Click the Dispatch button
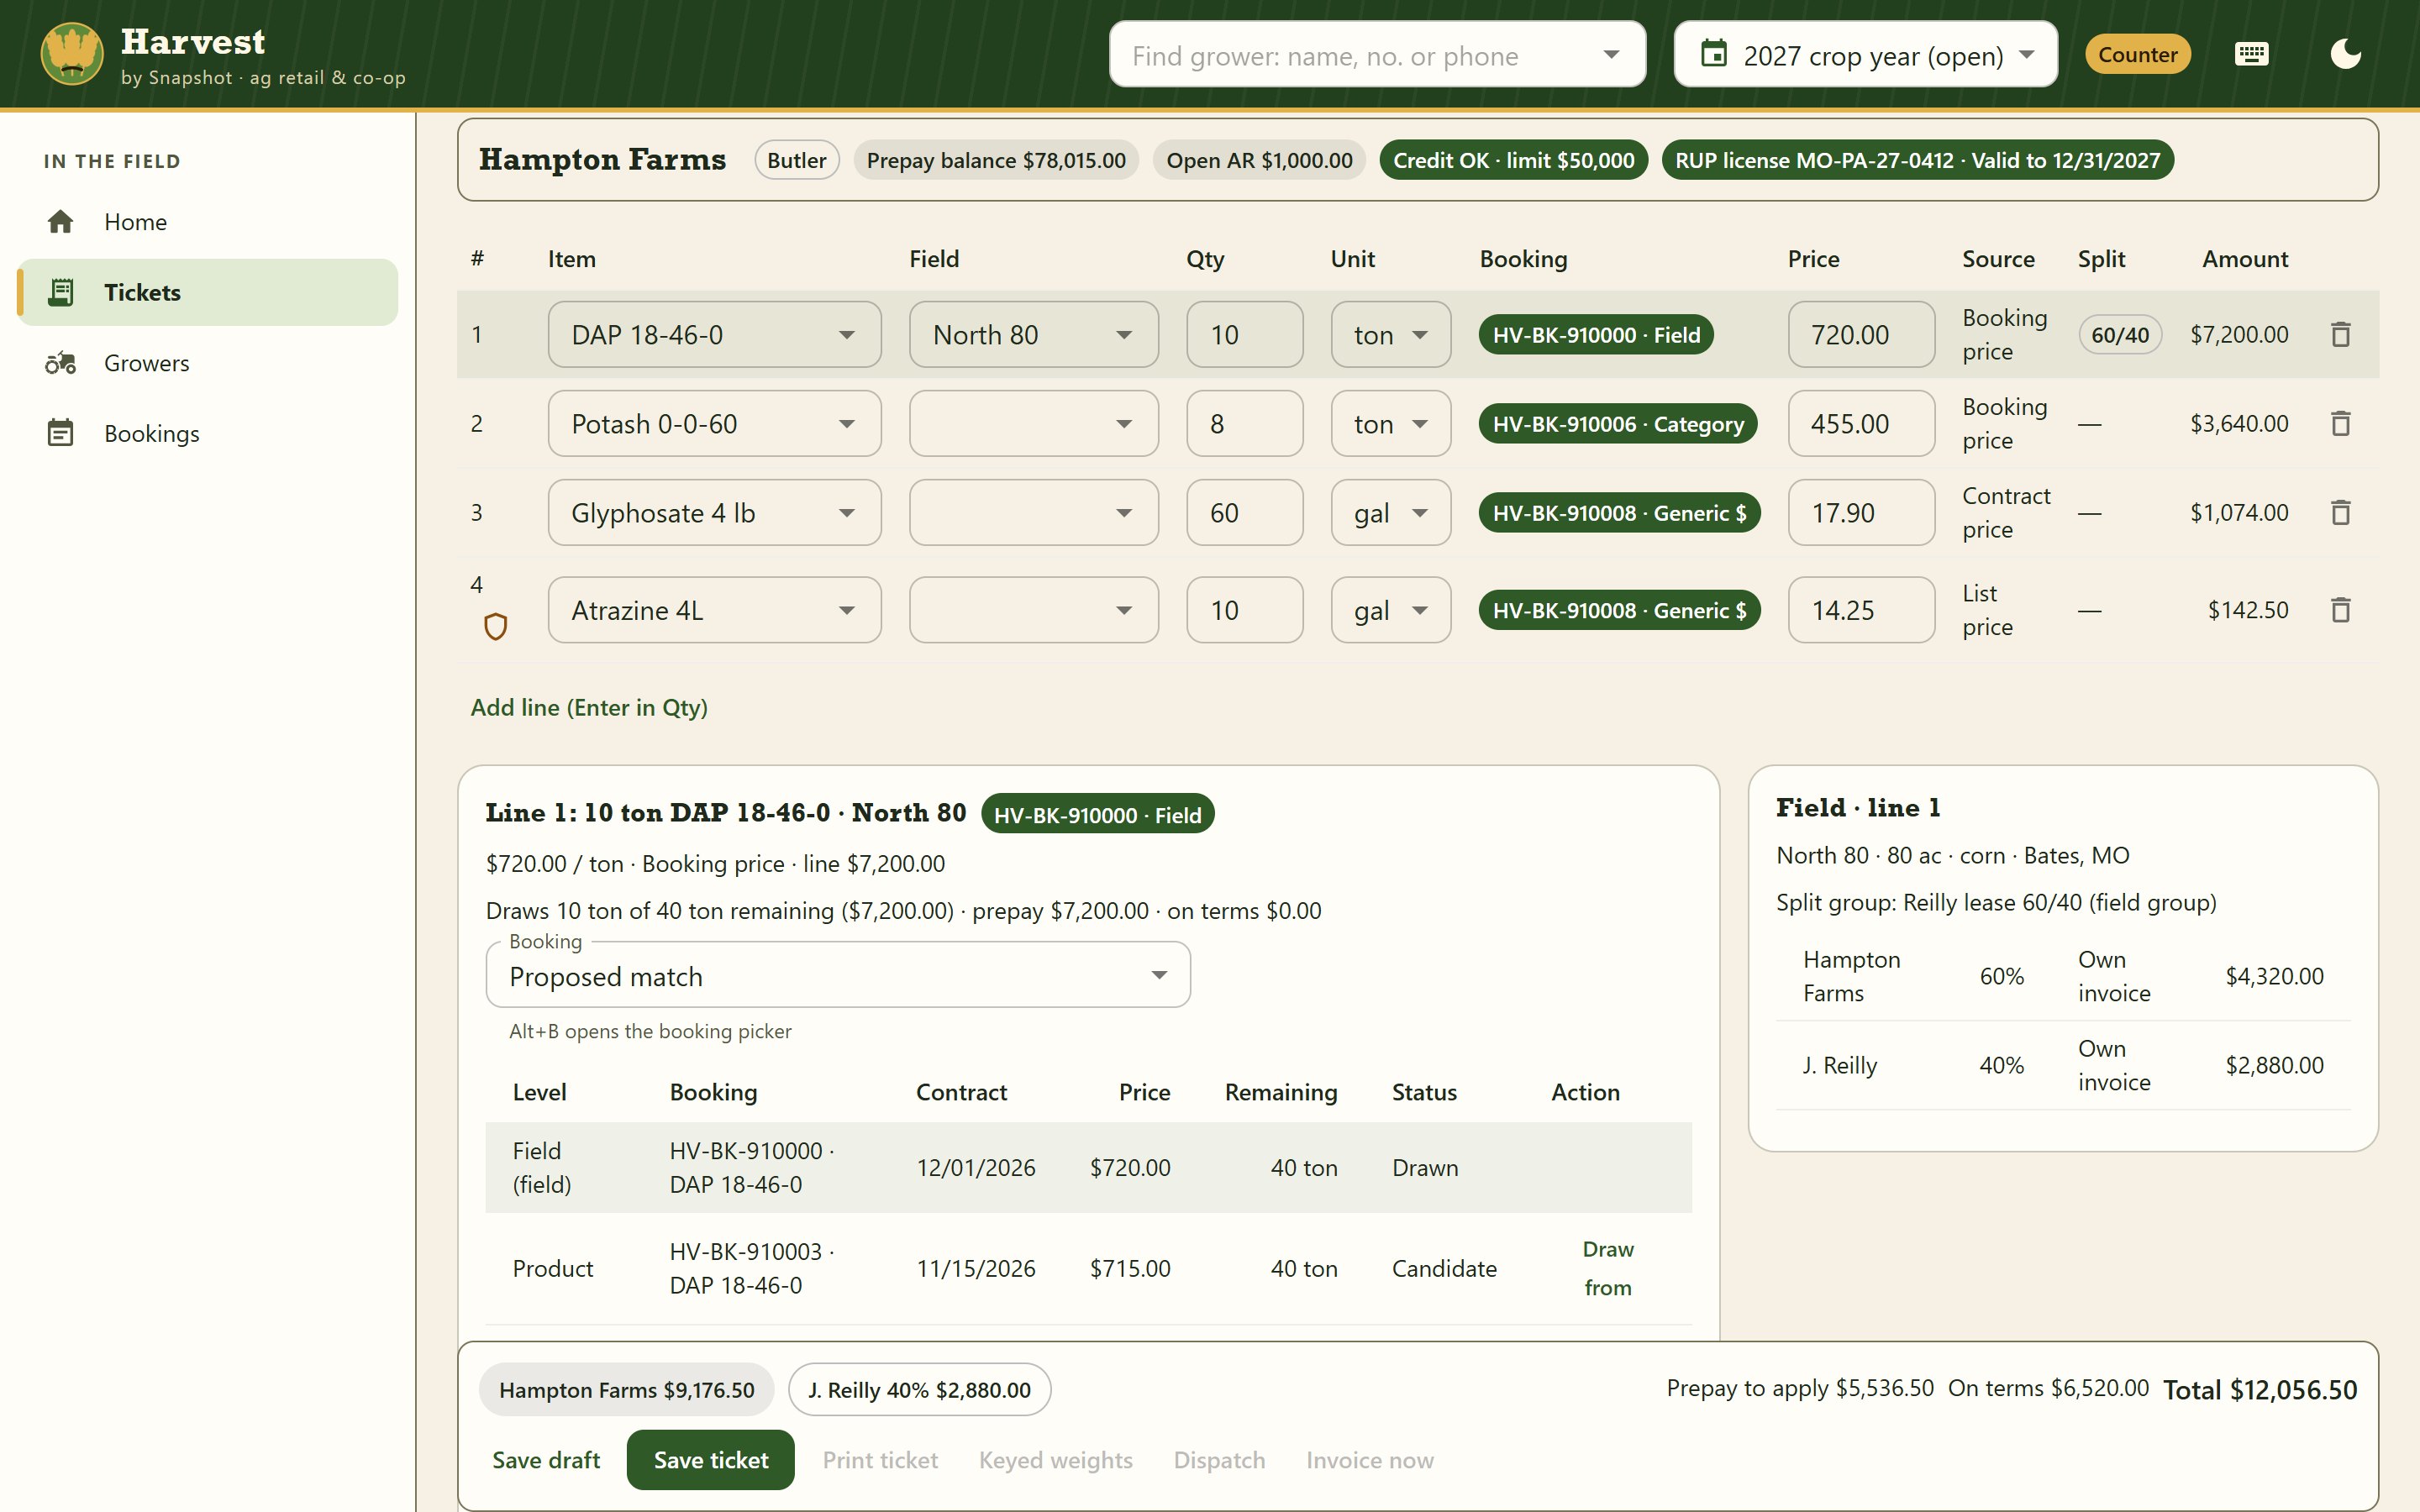Image resolution: width=2420 pixels, height=1512 pixels. [x=1219, y=1459]
